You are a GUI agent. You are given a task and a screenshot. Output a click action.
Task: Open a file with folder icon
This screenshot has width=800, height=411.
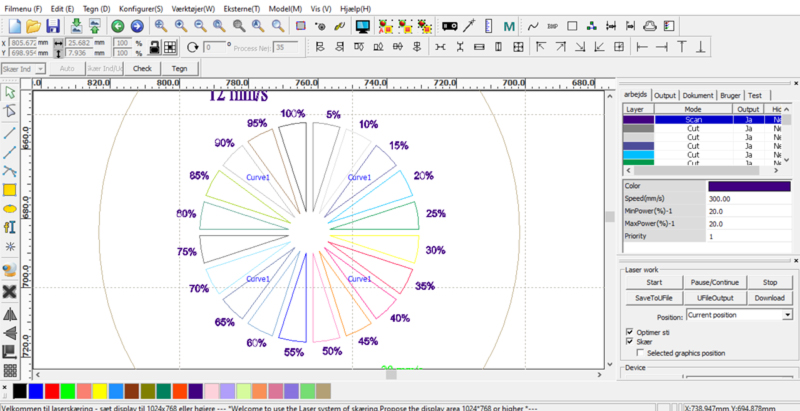click(x=33, y=25)
